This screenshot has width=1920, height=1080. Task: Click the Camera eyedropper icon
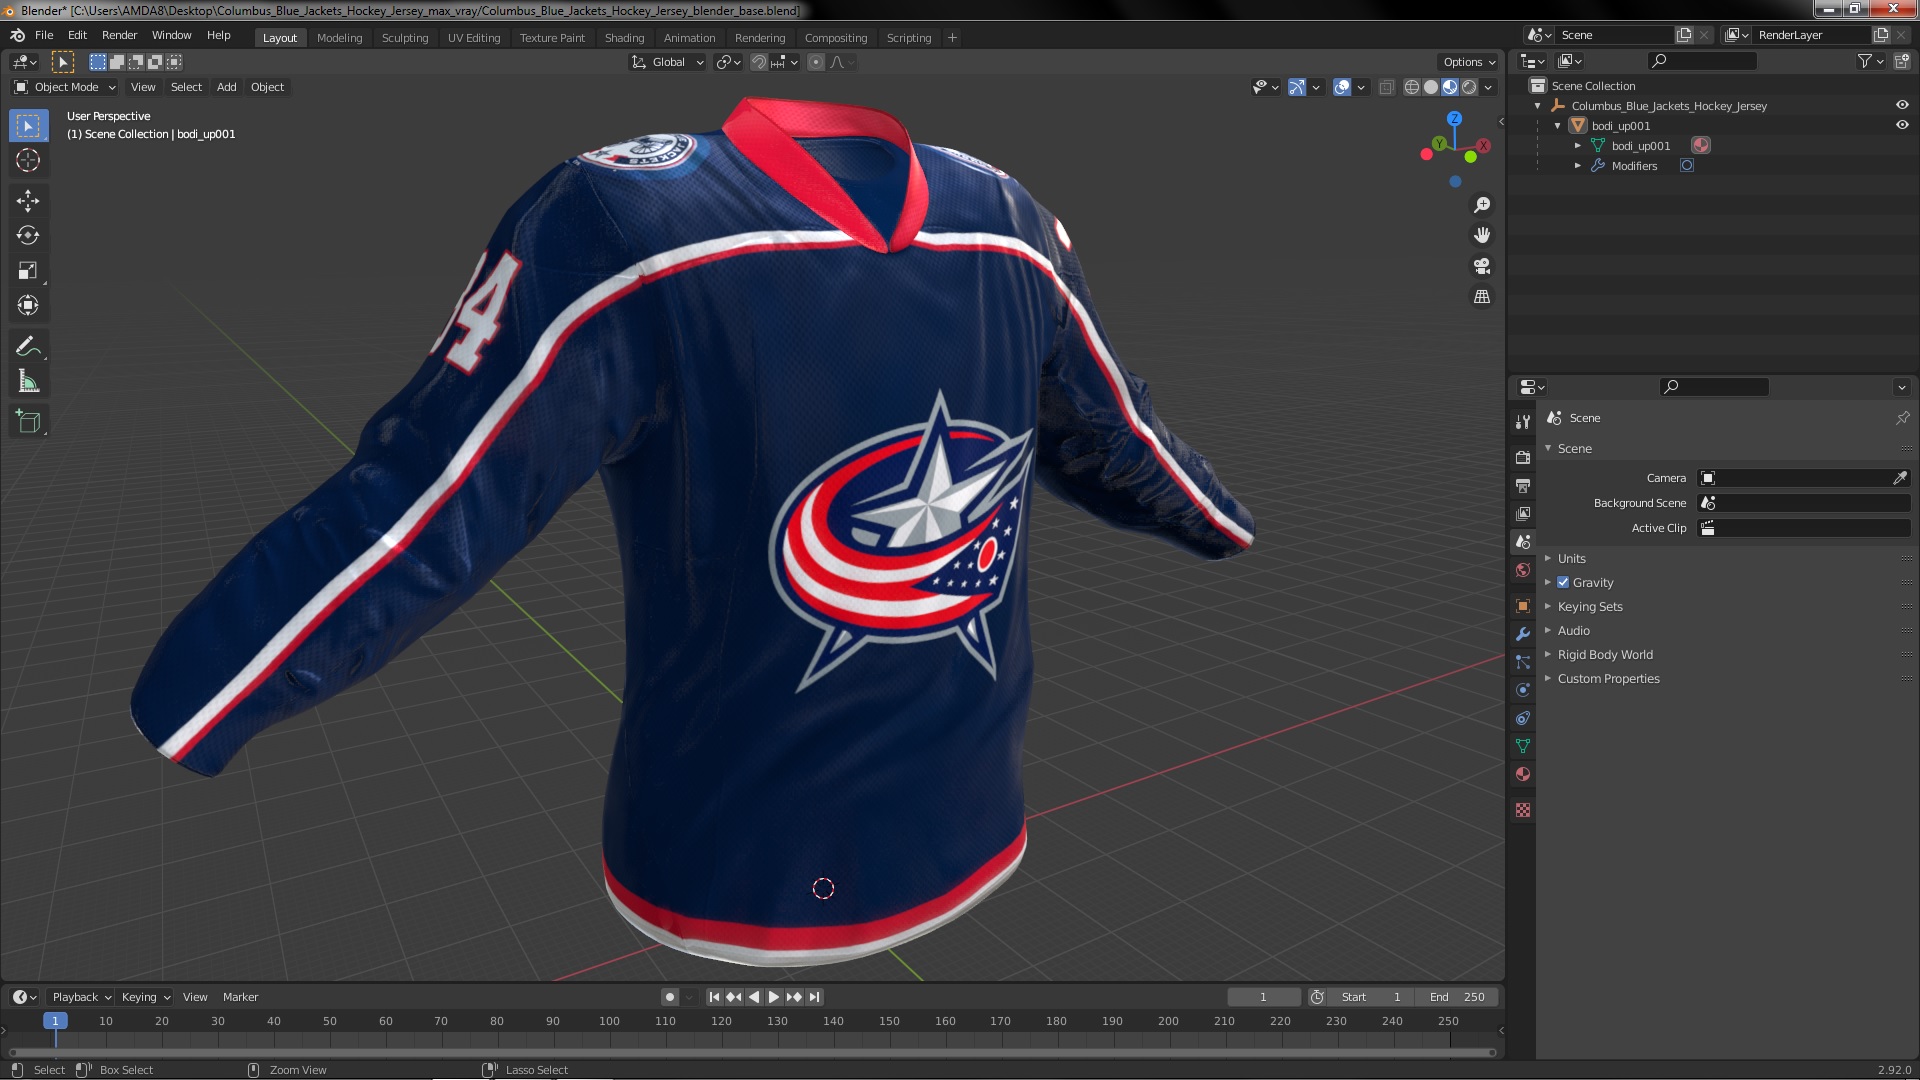pyautogui.click(x=1899, y=478)
